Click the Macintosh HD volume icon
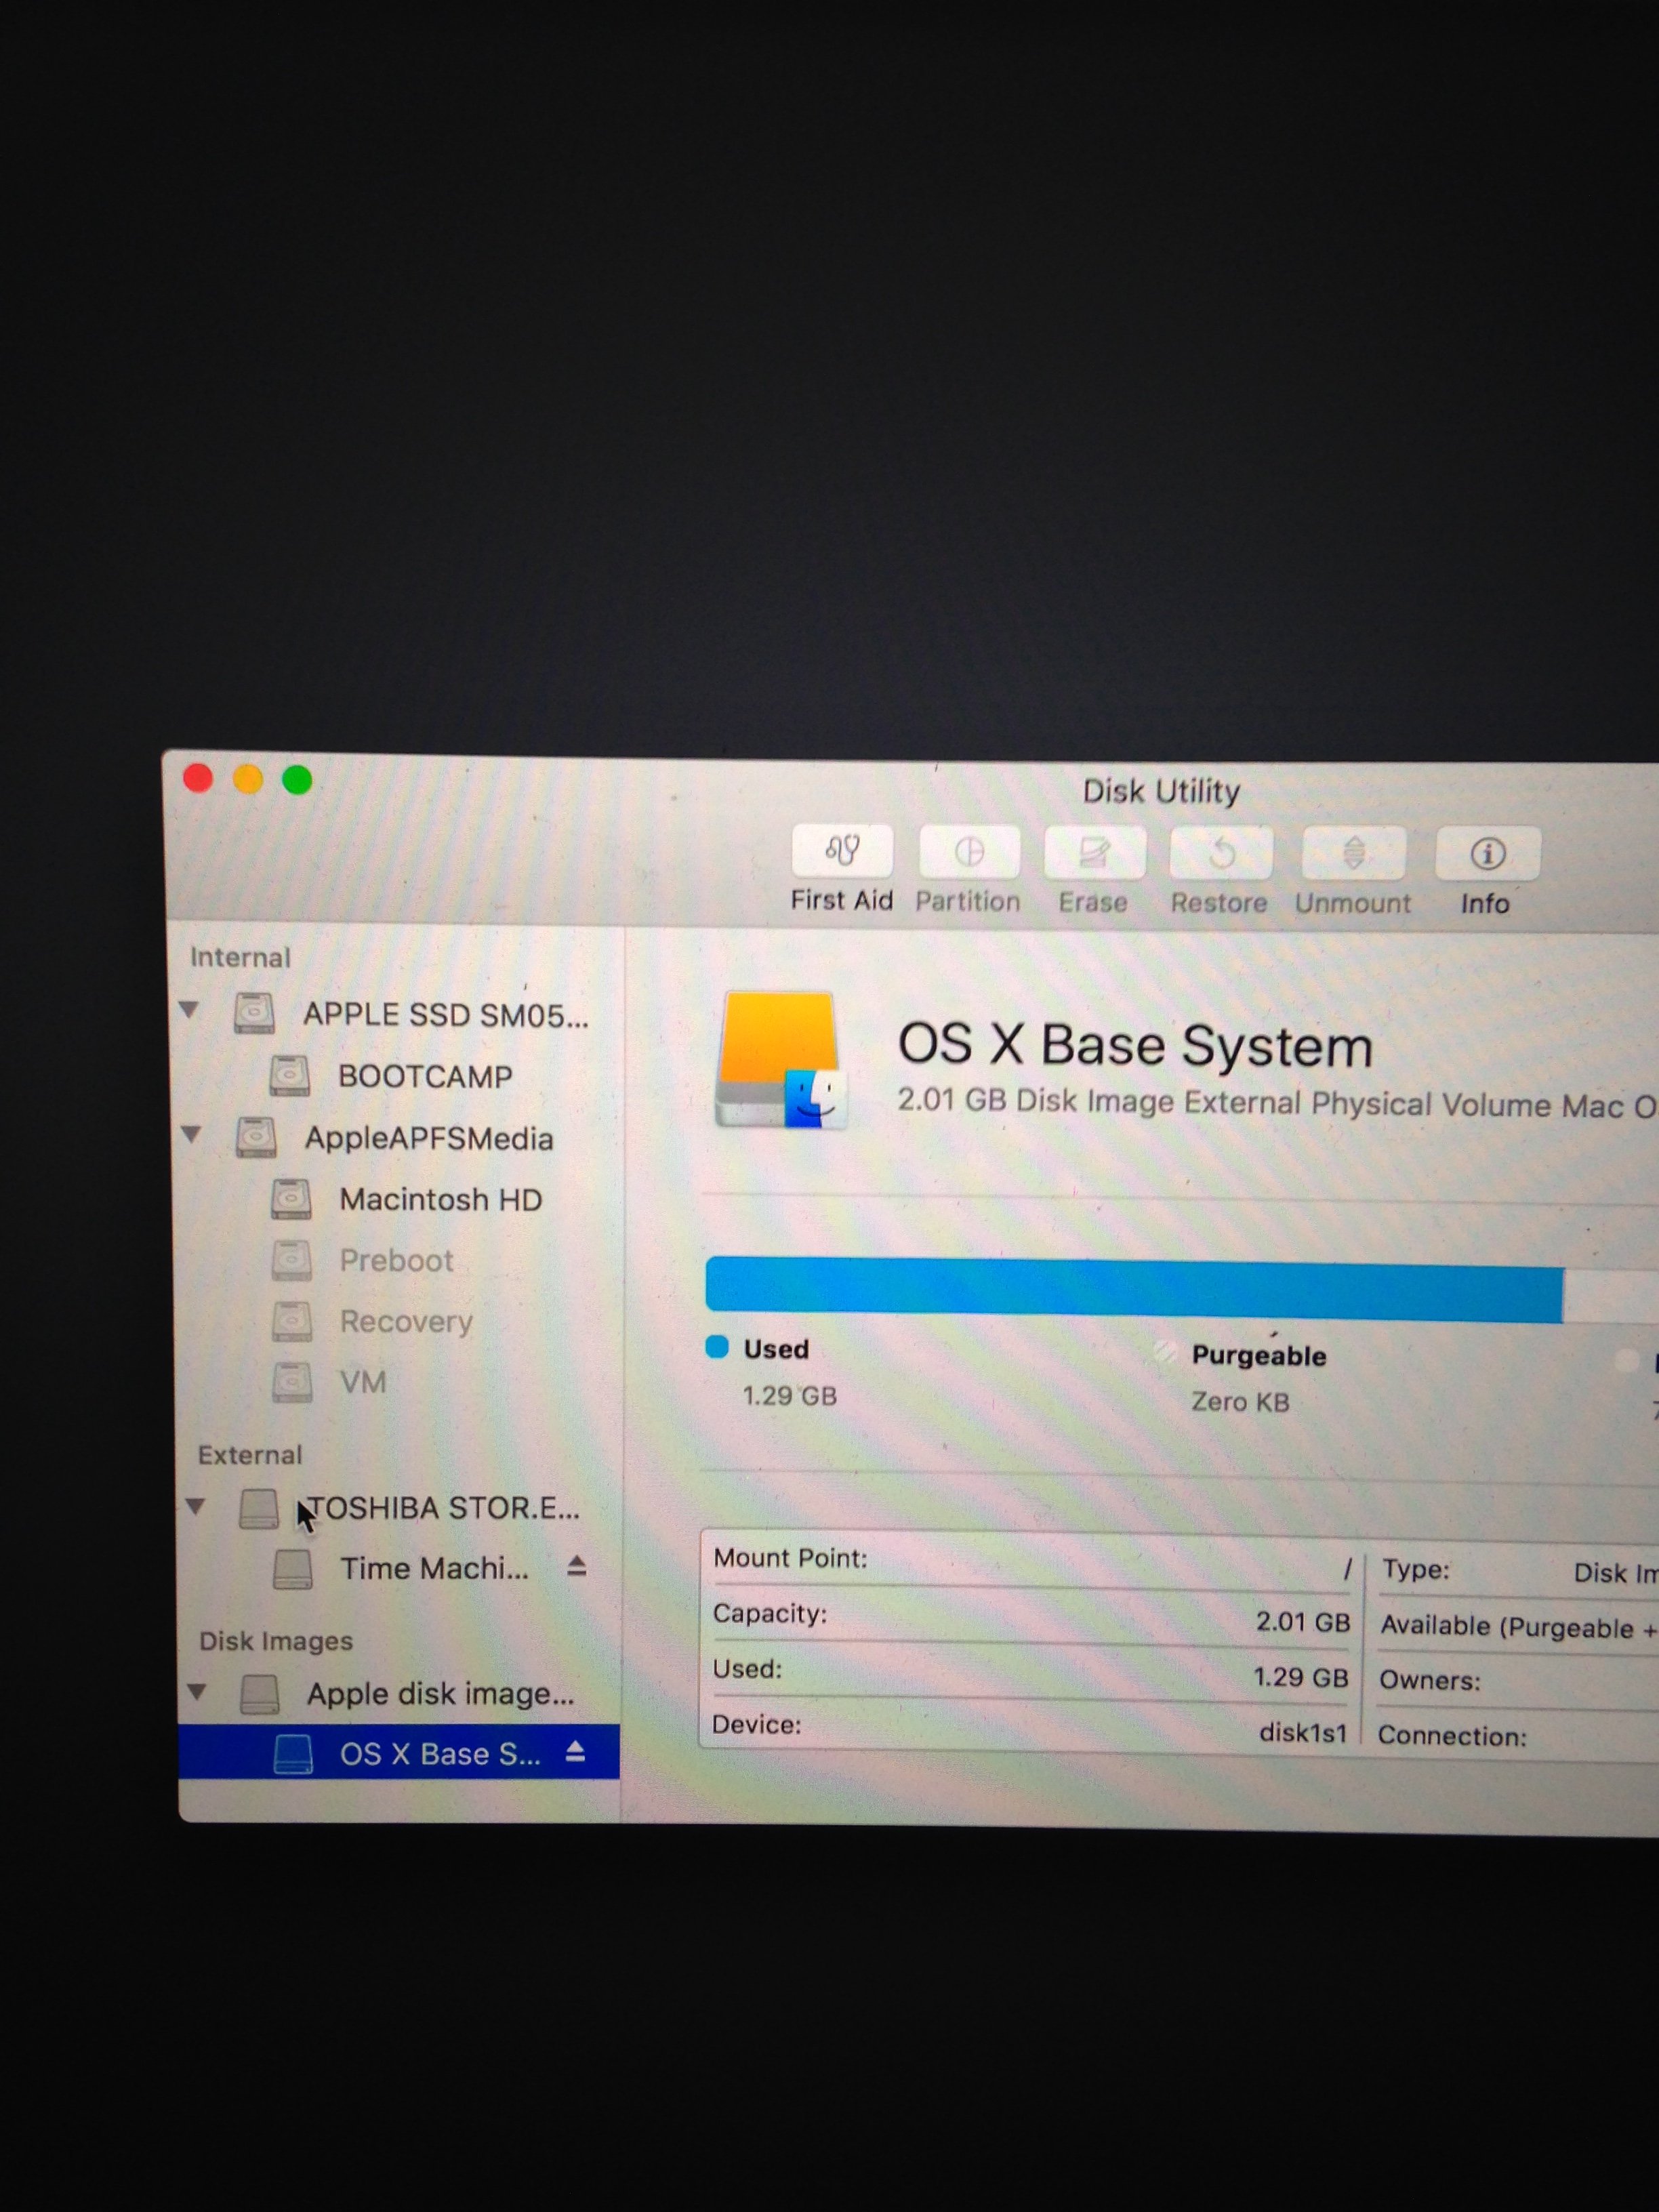This screenshot has width=1659, height=2212. [x=291, y=1198]
